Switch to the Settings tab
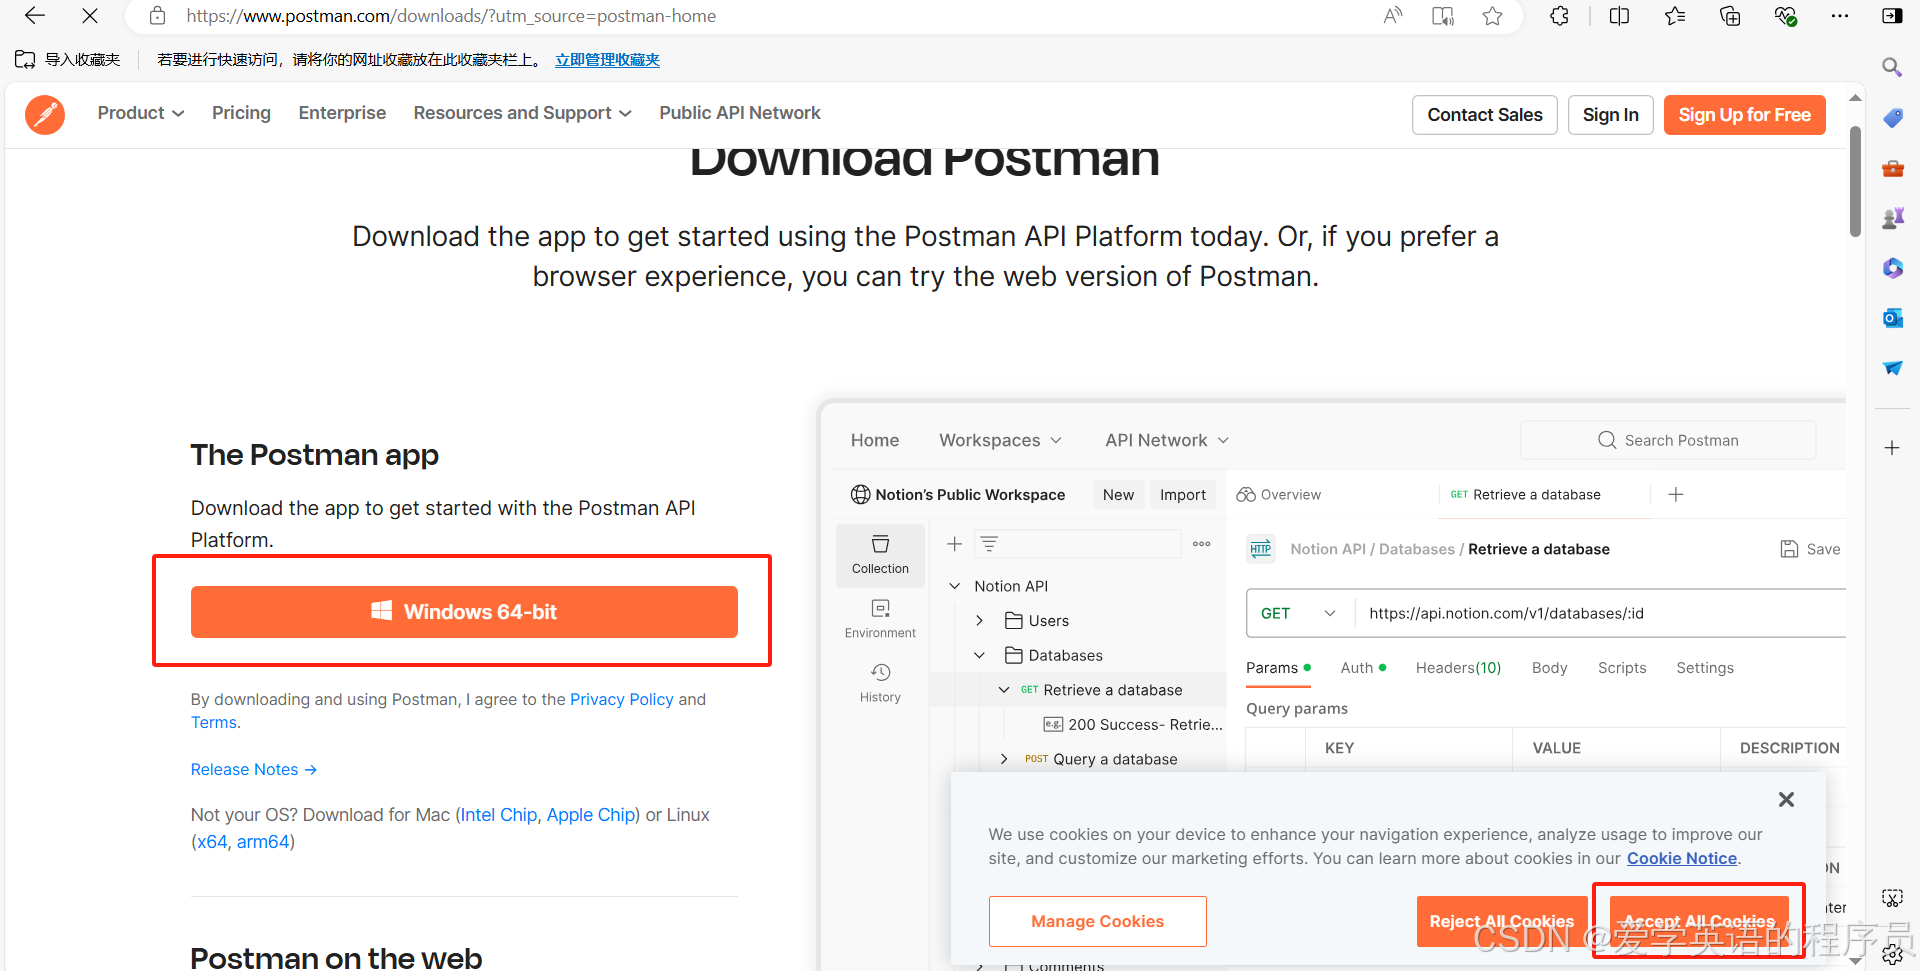Image resolution: width=1920 pixels, height=971 pixels. (1705, 668)
